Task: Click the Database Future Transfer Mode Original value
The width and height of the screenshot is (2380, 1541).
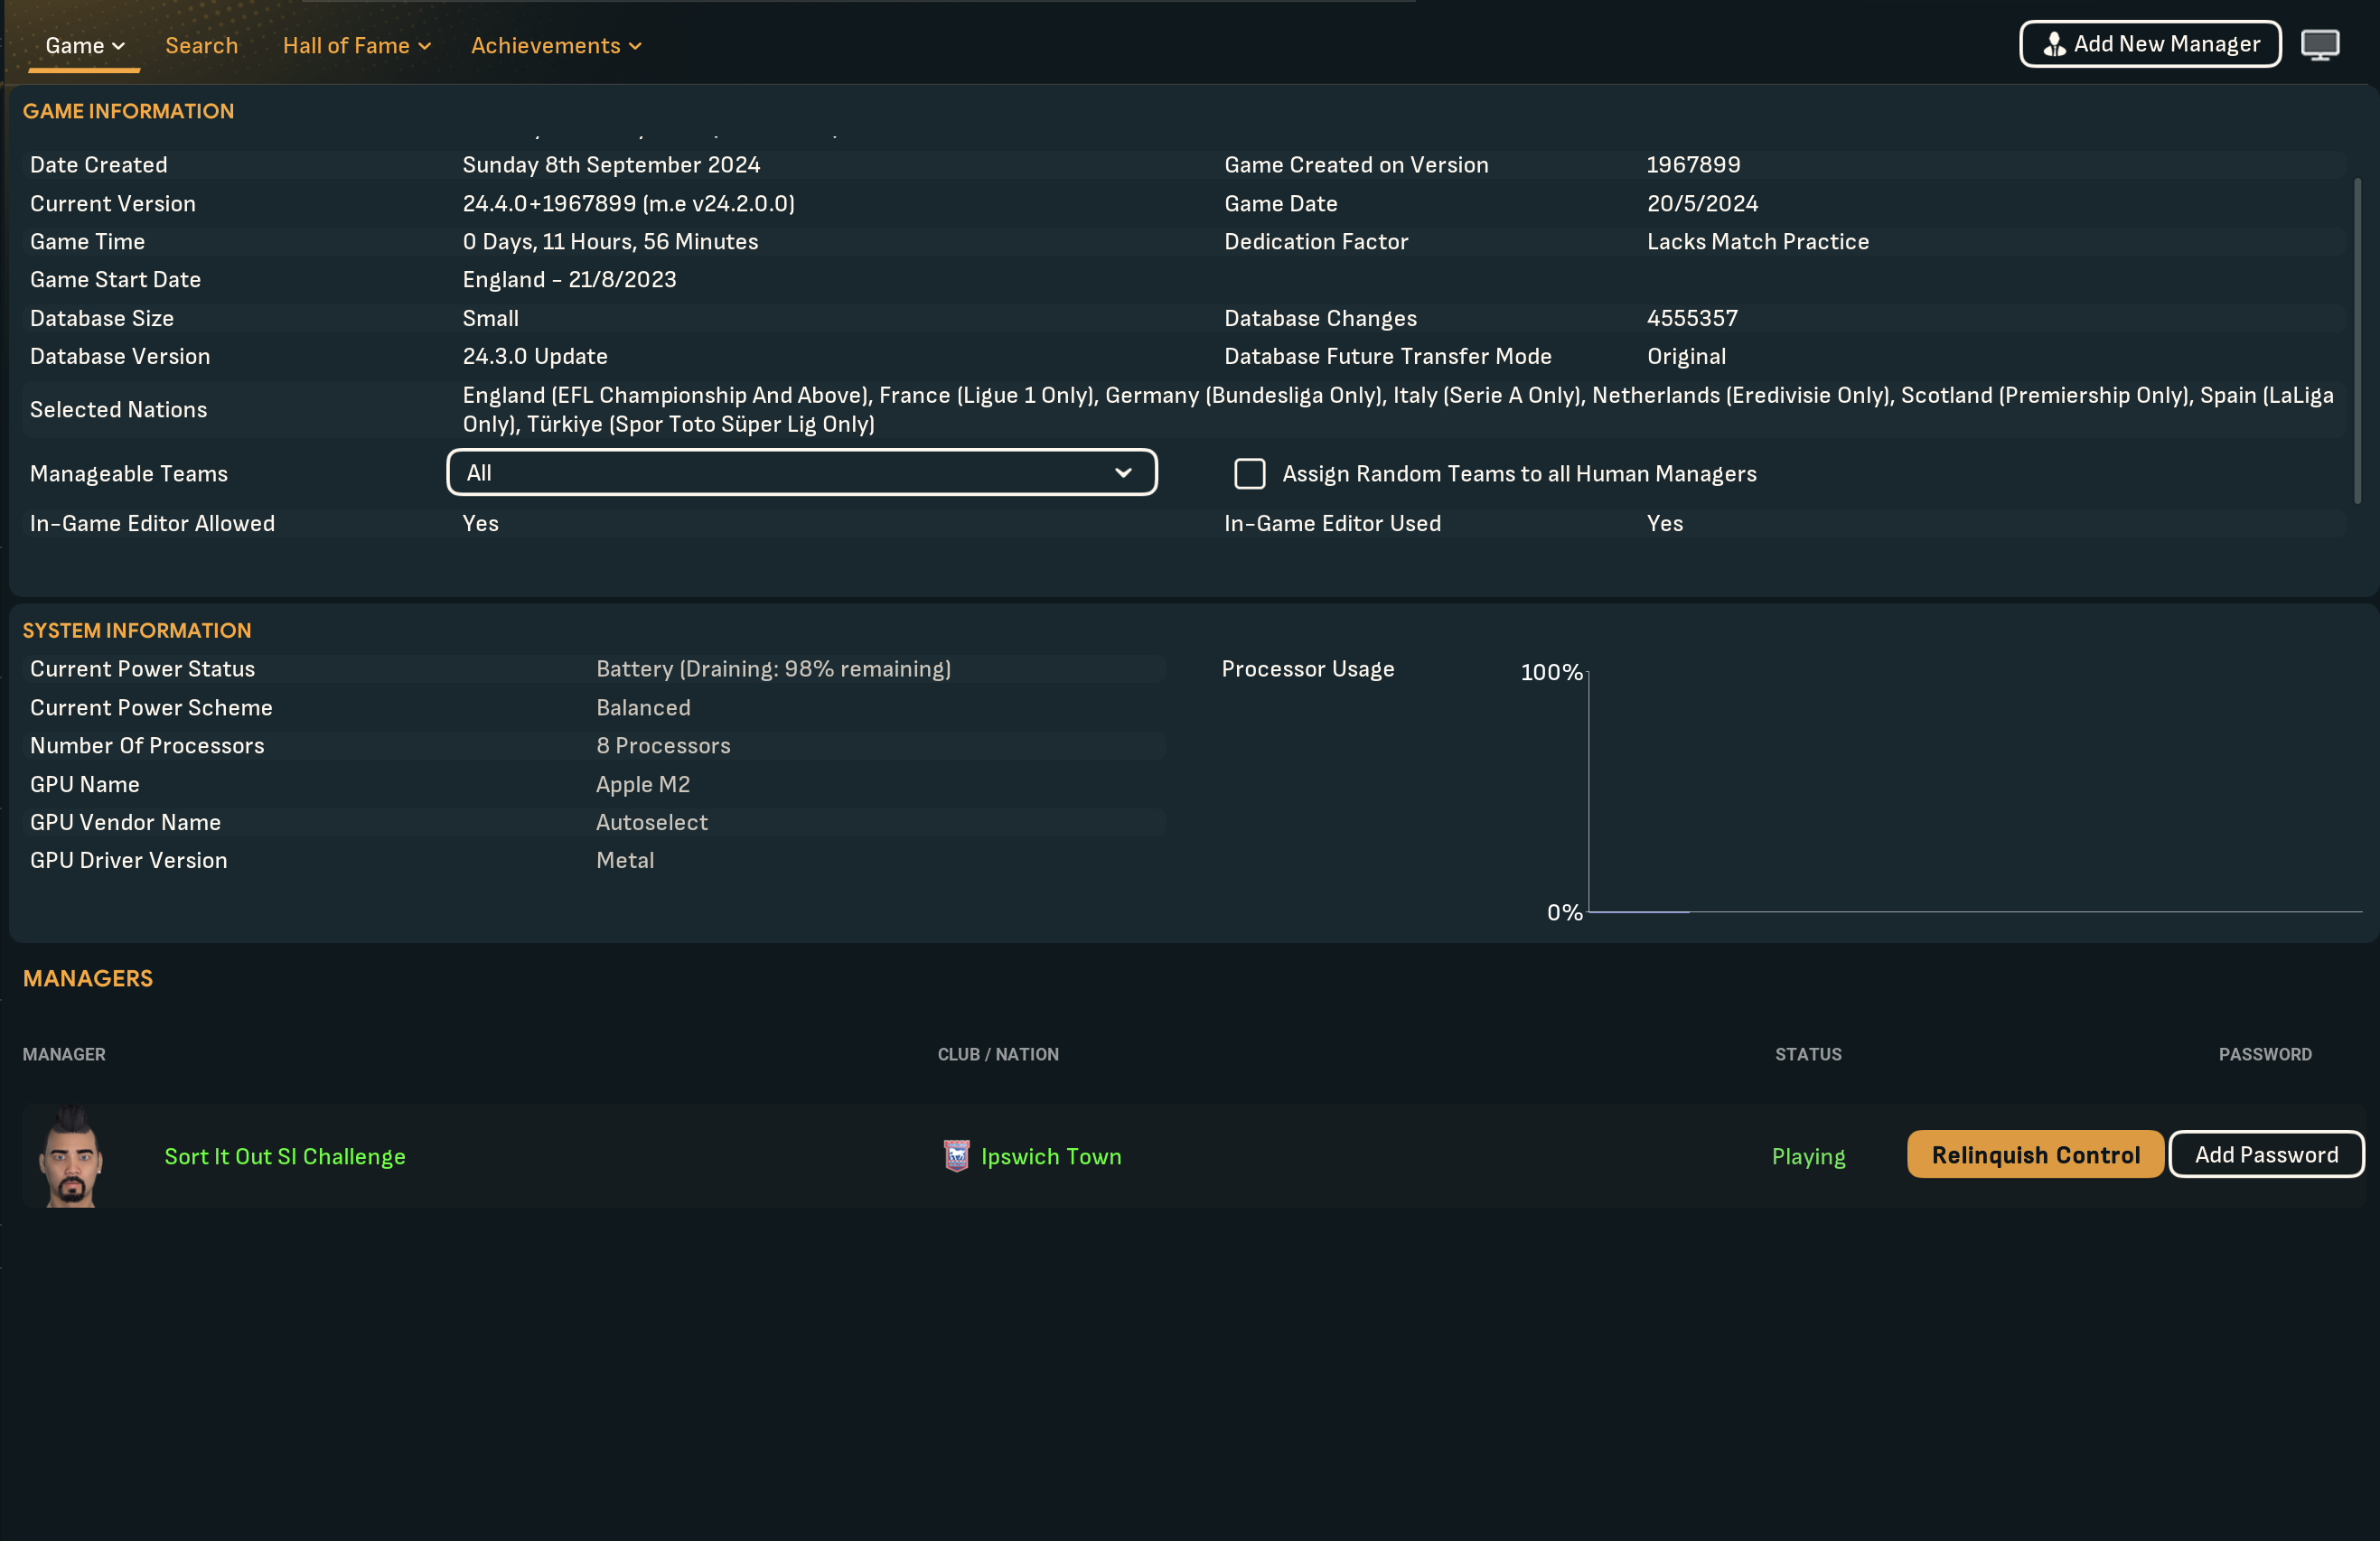Action: (x=1686, y=356)
